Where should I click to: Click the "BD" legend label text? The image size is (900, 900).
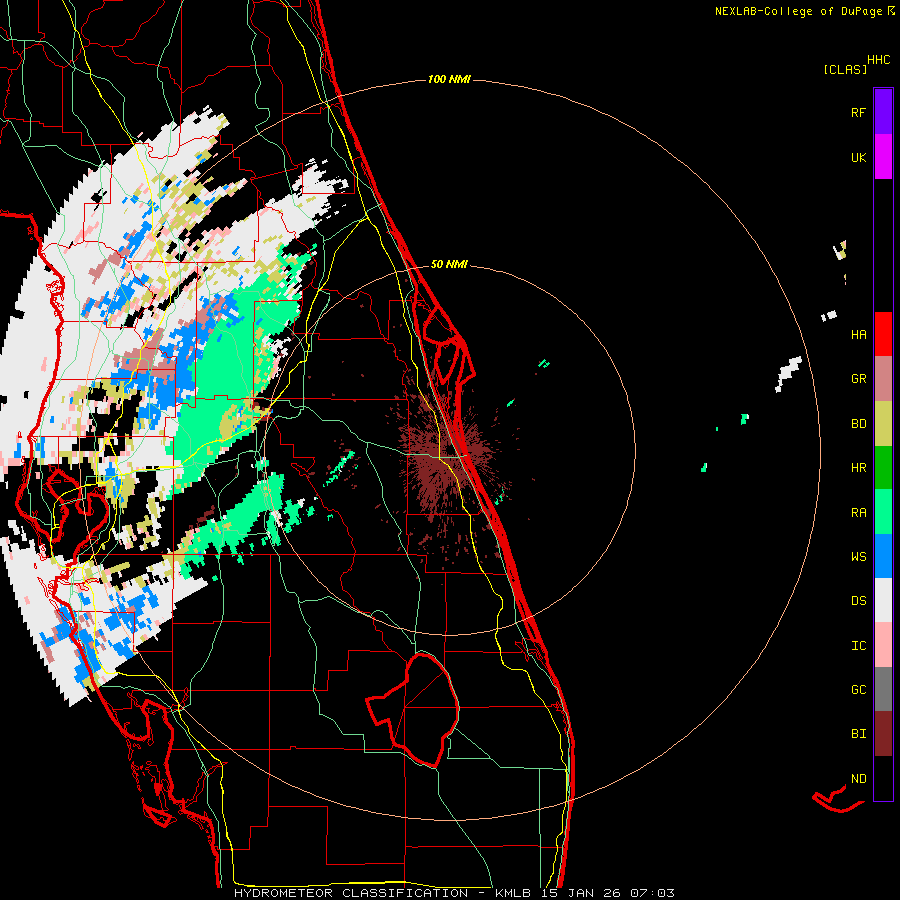[x=858, y=424]
